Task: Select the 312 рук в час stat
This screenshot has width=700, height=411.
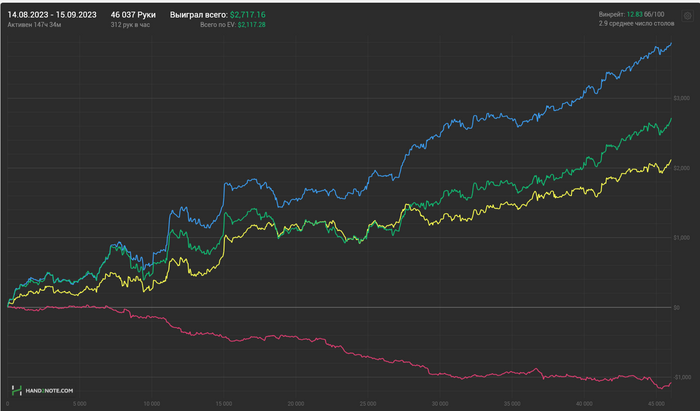Action: (x=130, y=24)
